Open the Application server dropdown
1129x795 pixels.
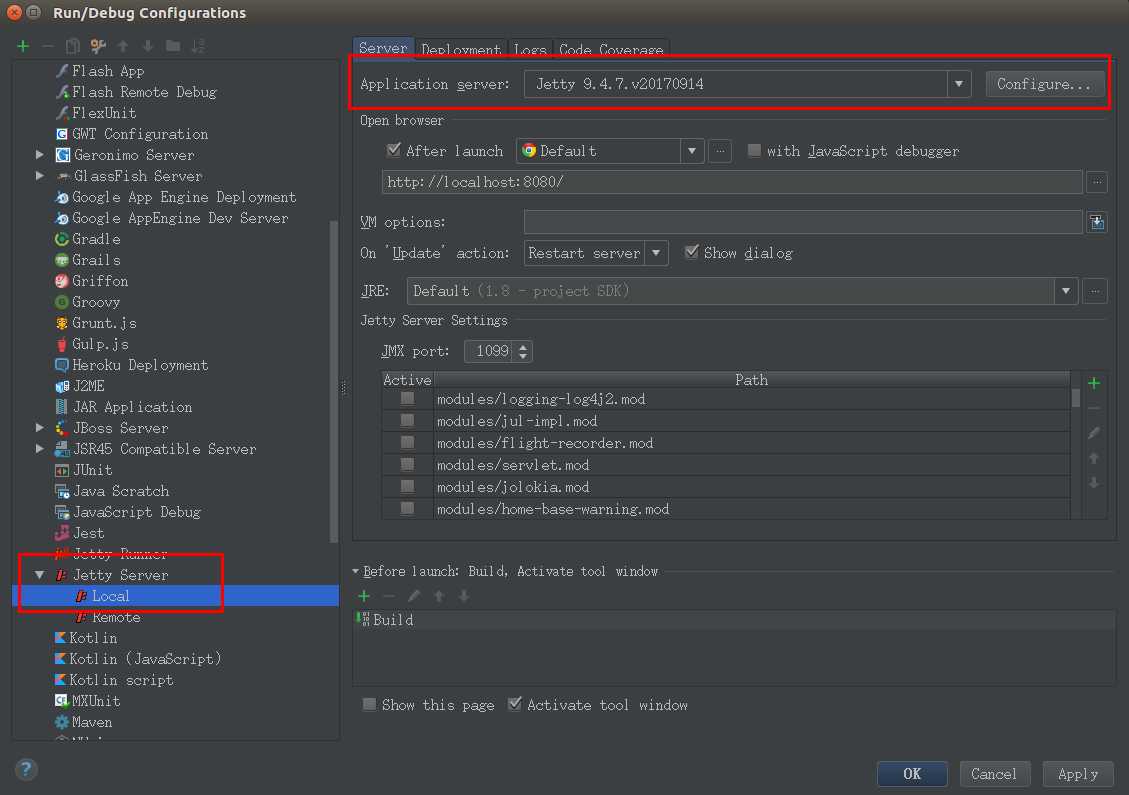(x=958, y=84)
